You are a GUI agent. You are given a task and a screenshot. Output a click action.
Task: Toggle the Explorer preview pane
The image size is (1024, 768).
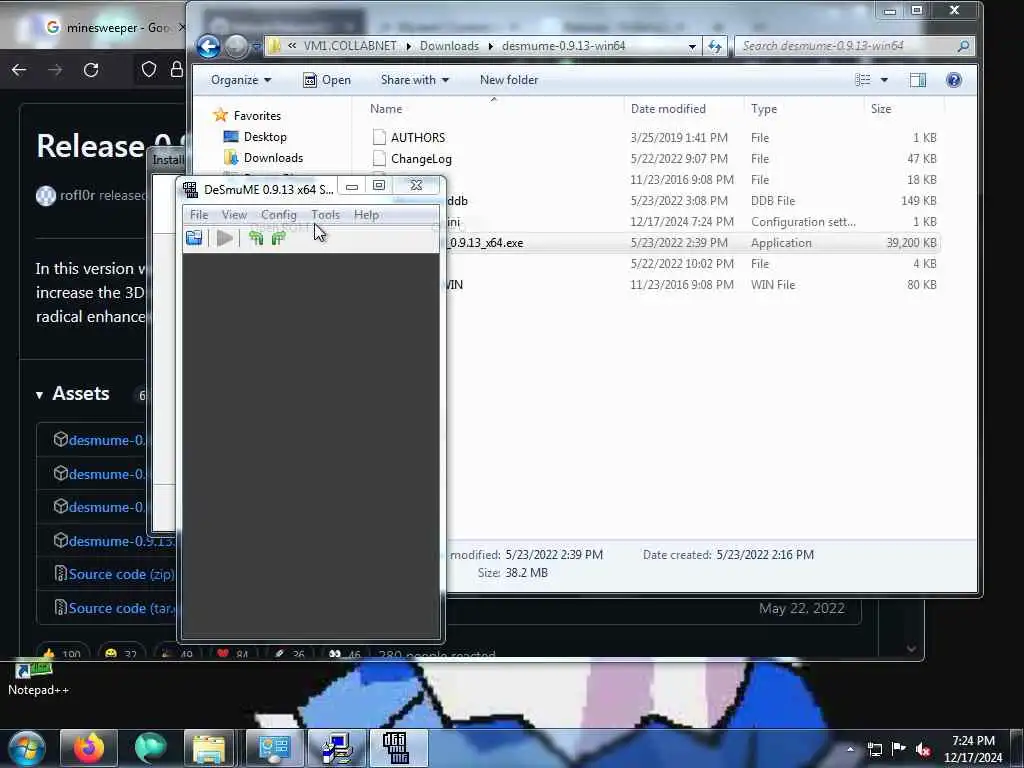pos(918,80)
